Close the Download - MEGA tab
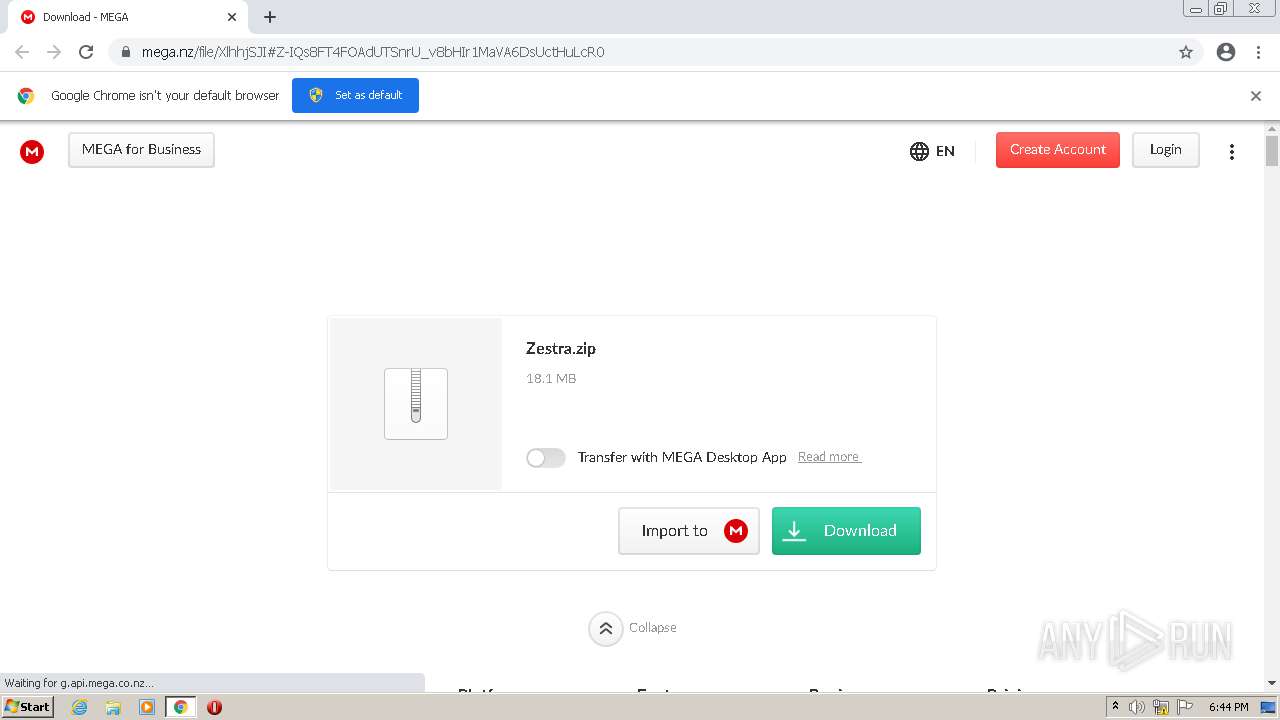 [x=232, y=17]
